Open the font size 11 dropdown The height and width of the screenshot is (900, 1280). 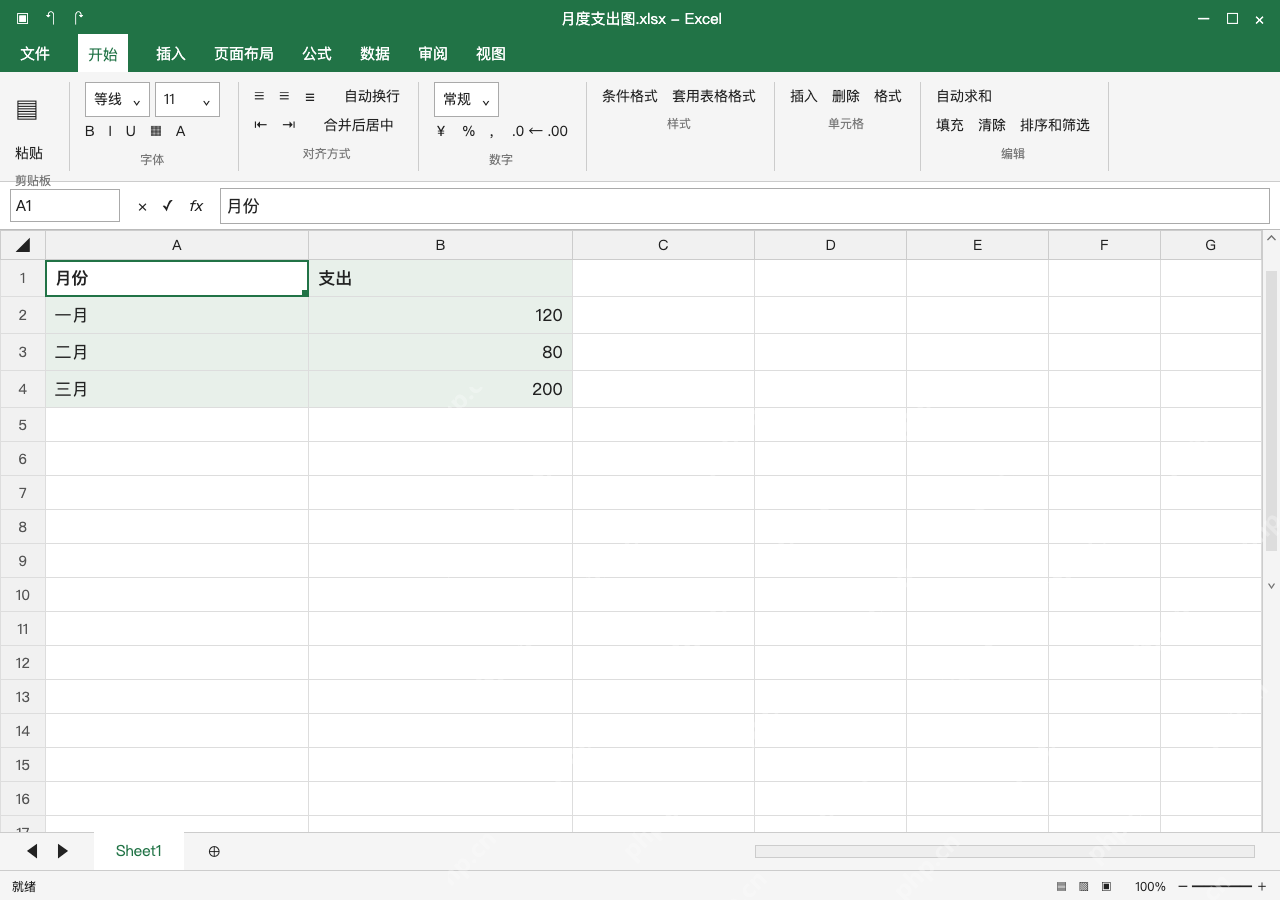coord(187,99)
